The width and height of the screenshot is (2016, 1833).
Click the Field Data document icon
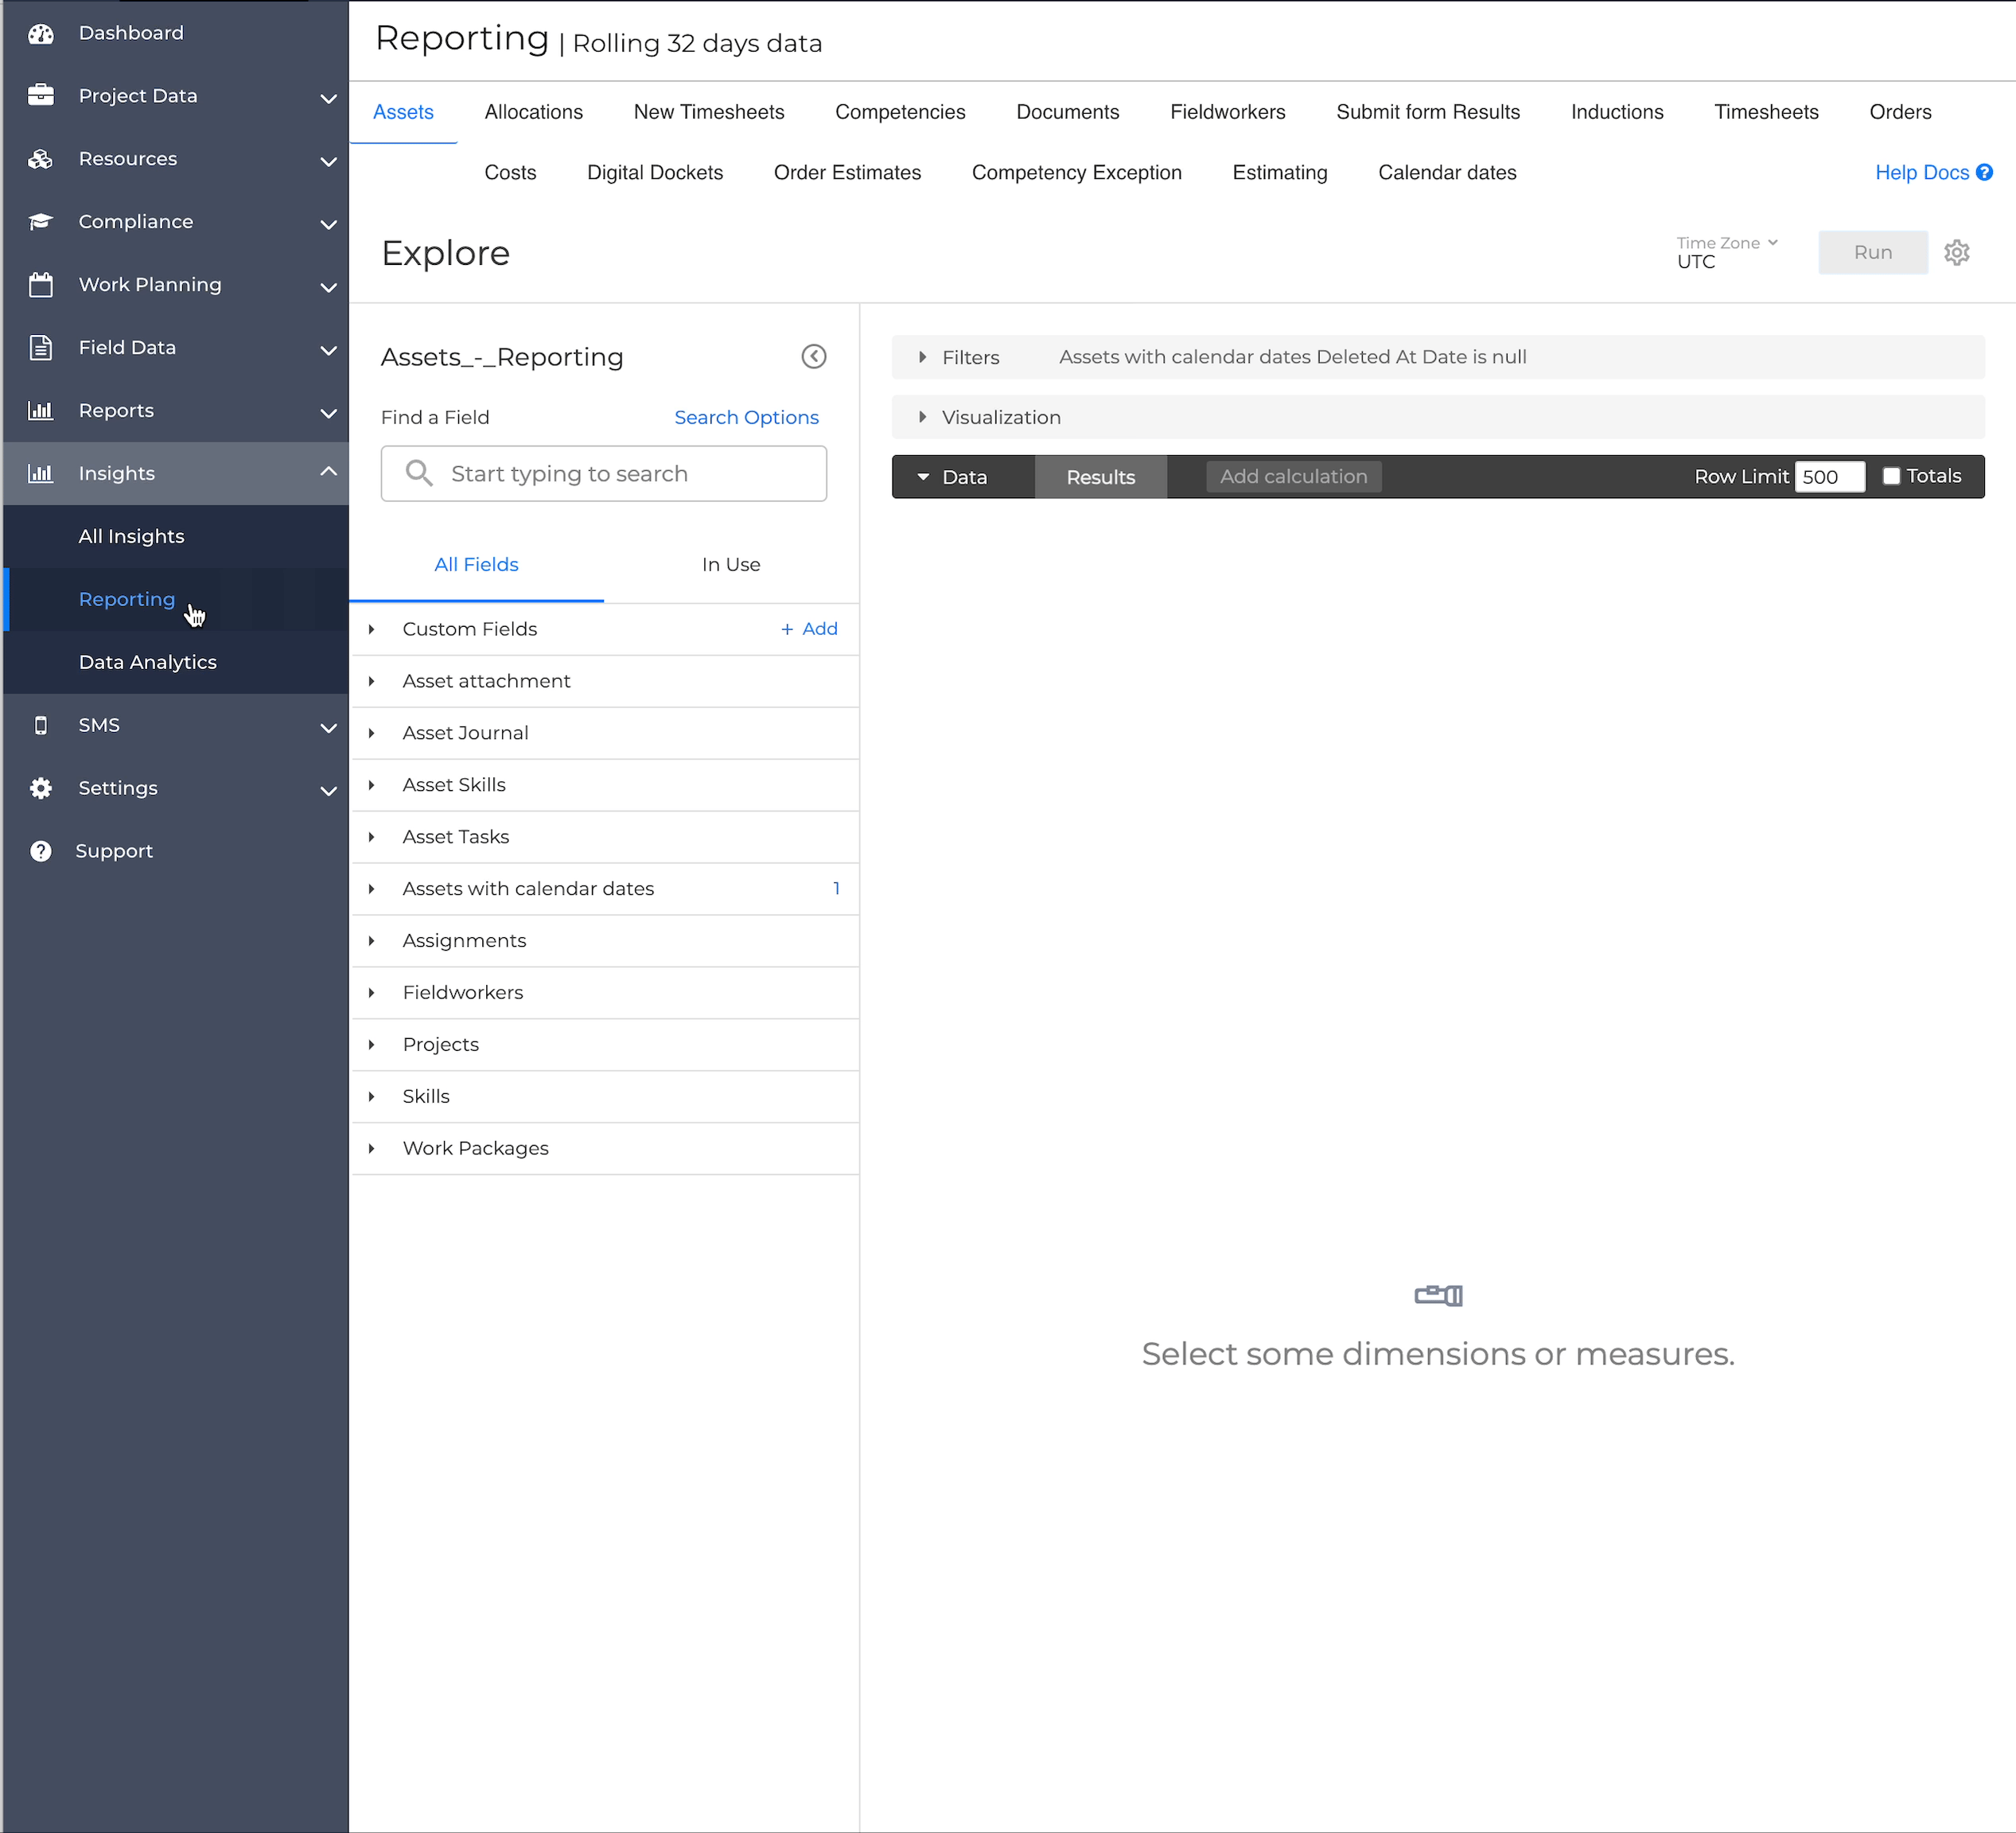coord(41,347)
